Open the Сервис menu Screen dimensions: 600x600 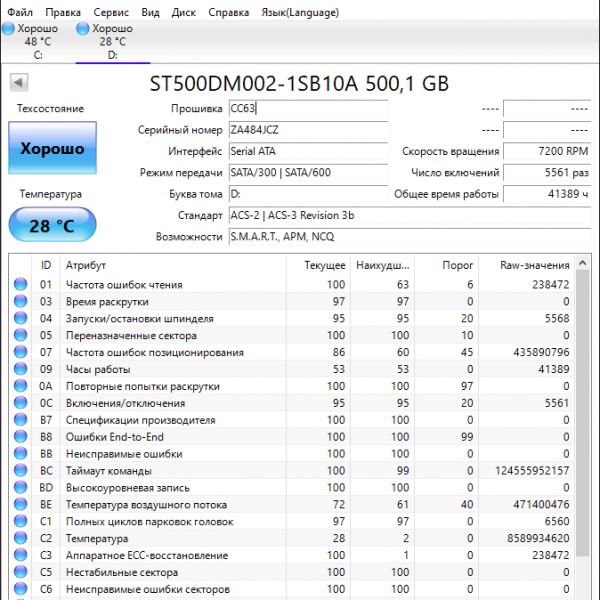(110, 13)
